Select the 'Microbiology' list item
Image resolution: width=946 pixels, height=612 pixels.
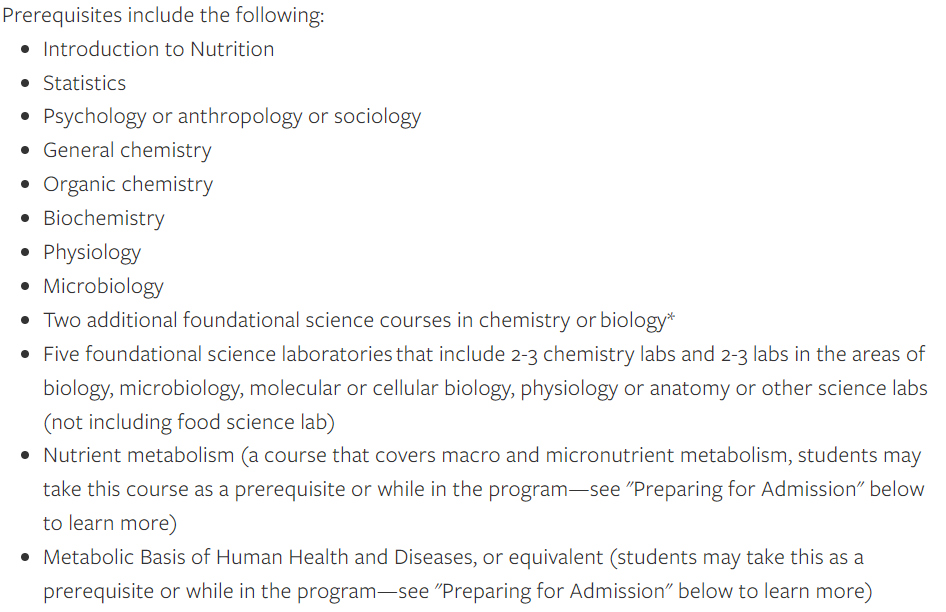(x=103, y=286)
